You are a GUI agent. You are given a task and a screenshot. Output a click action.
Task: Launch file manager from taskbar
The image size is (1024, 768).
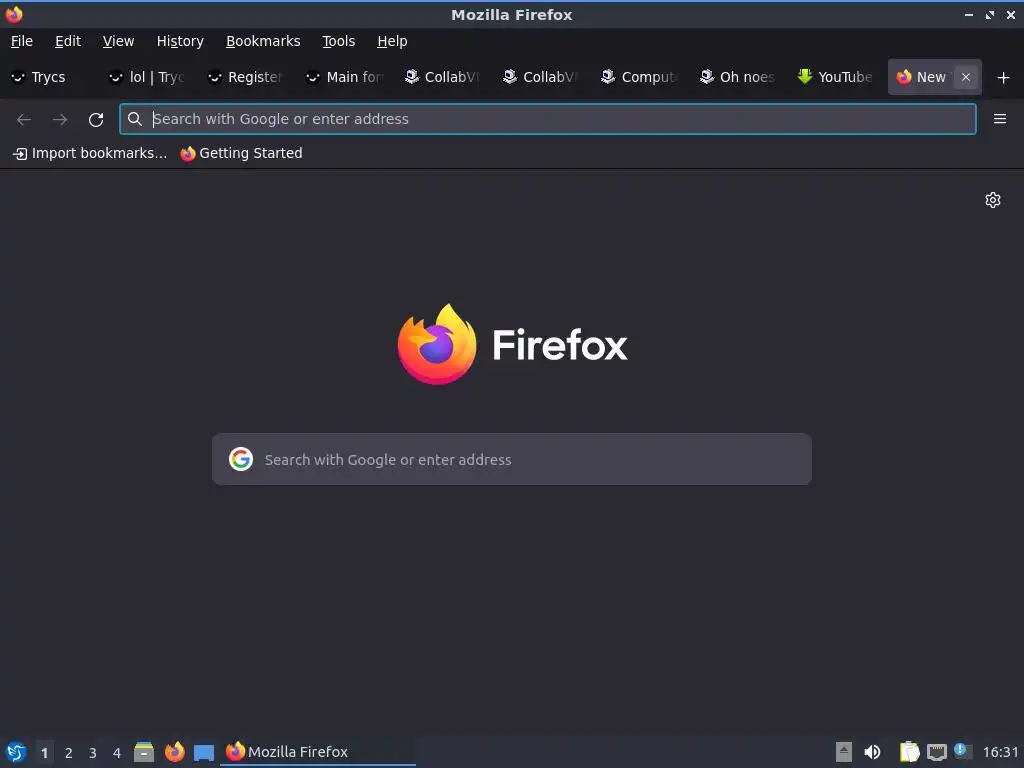click(144, 752)
